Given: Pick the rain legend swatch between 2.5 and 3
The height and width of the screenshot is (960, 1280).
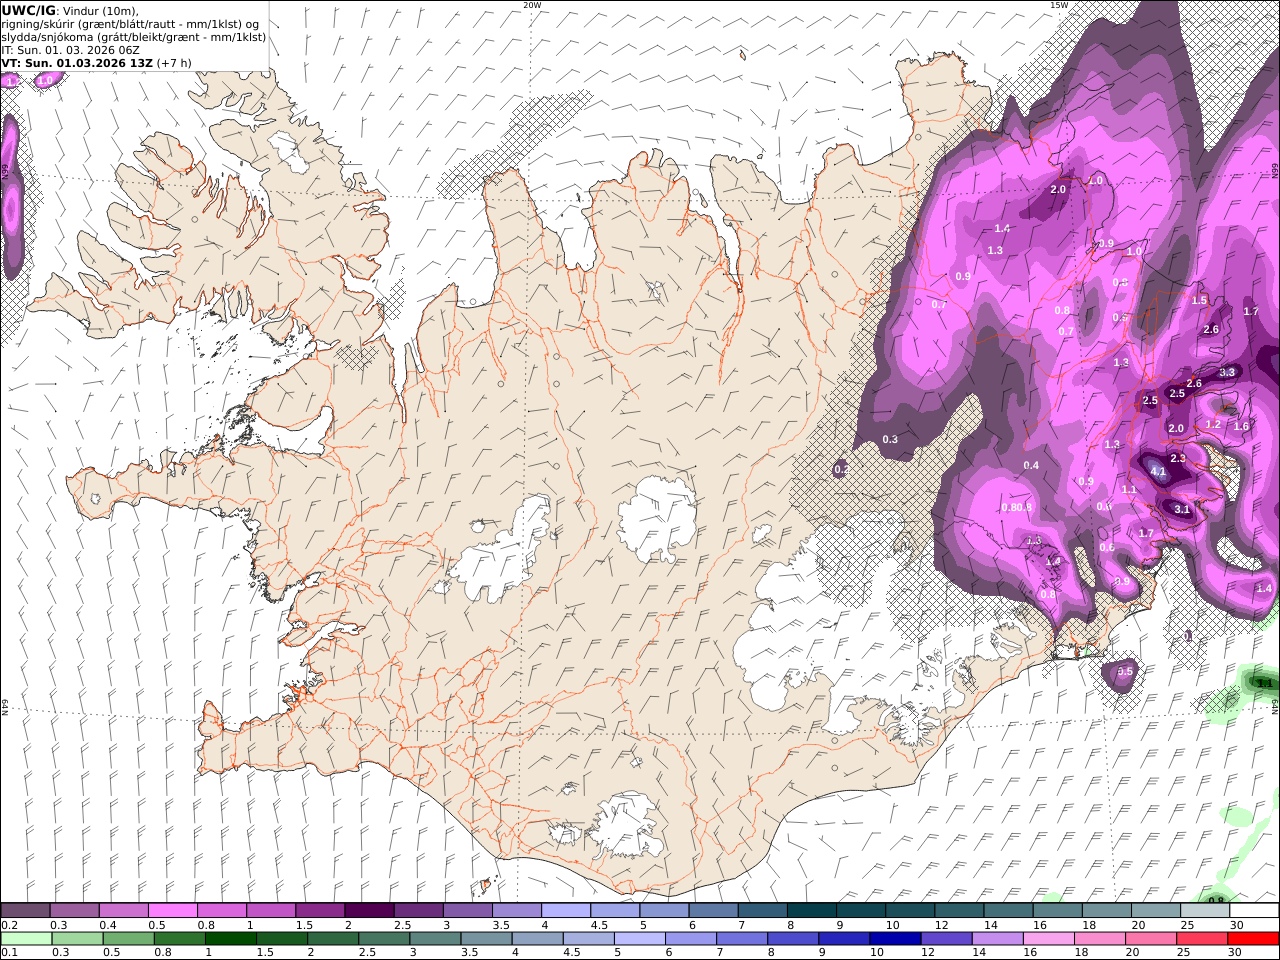Looking at the screenshot, I should 385,939.
